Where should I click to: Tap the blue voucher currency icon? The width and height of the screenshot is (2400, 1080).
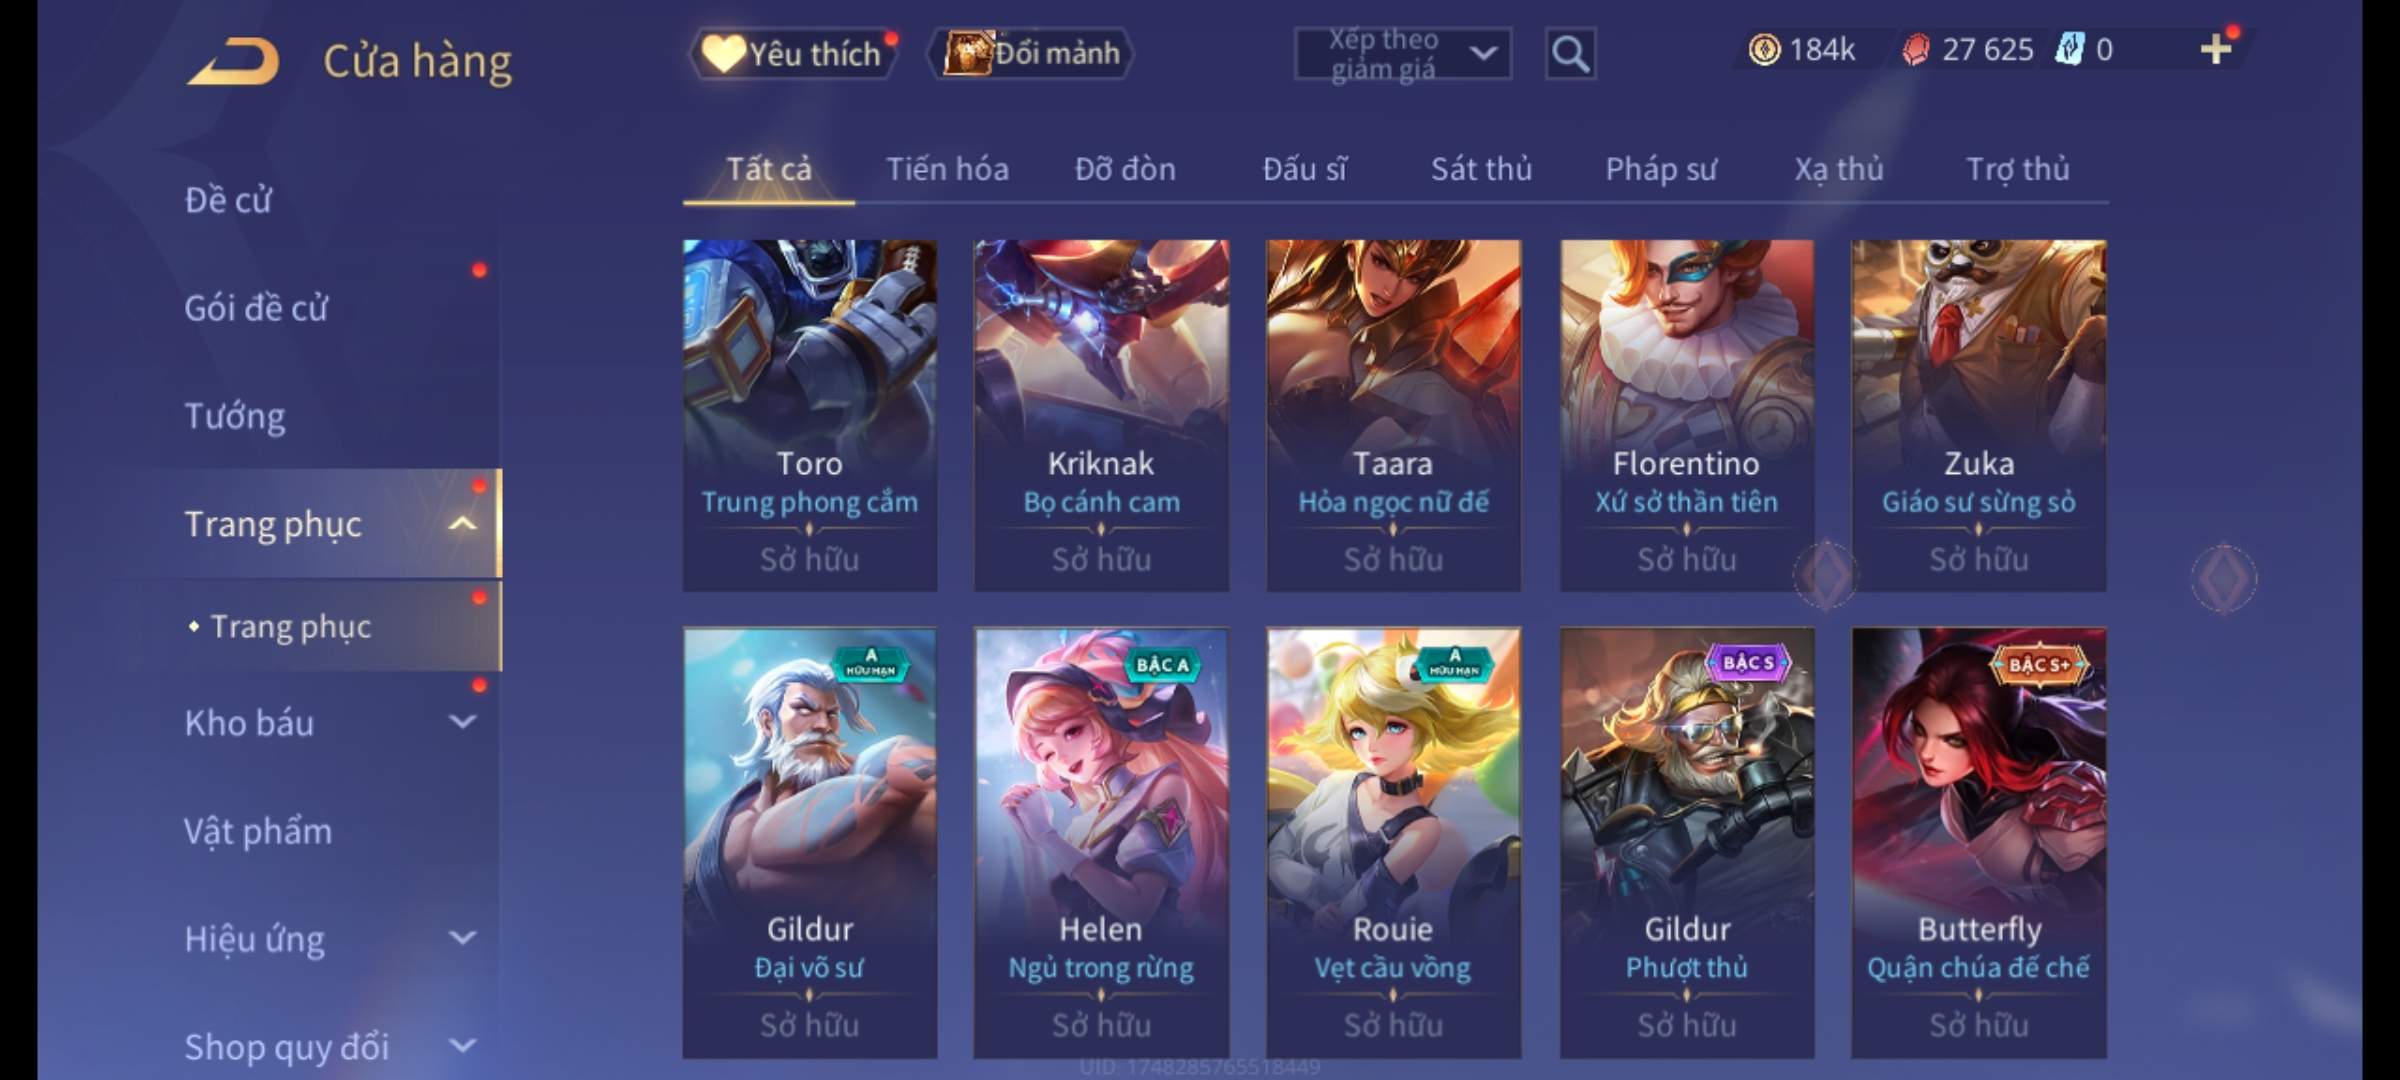click(2069, 50)
